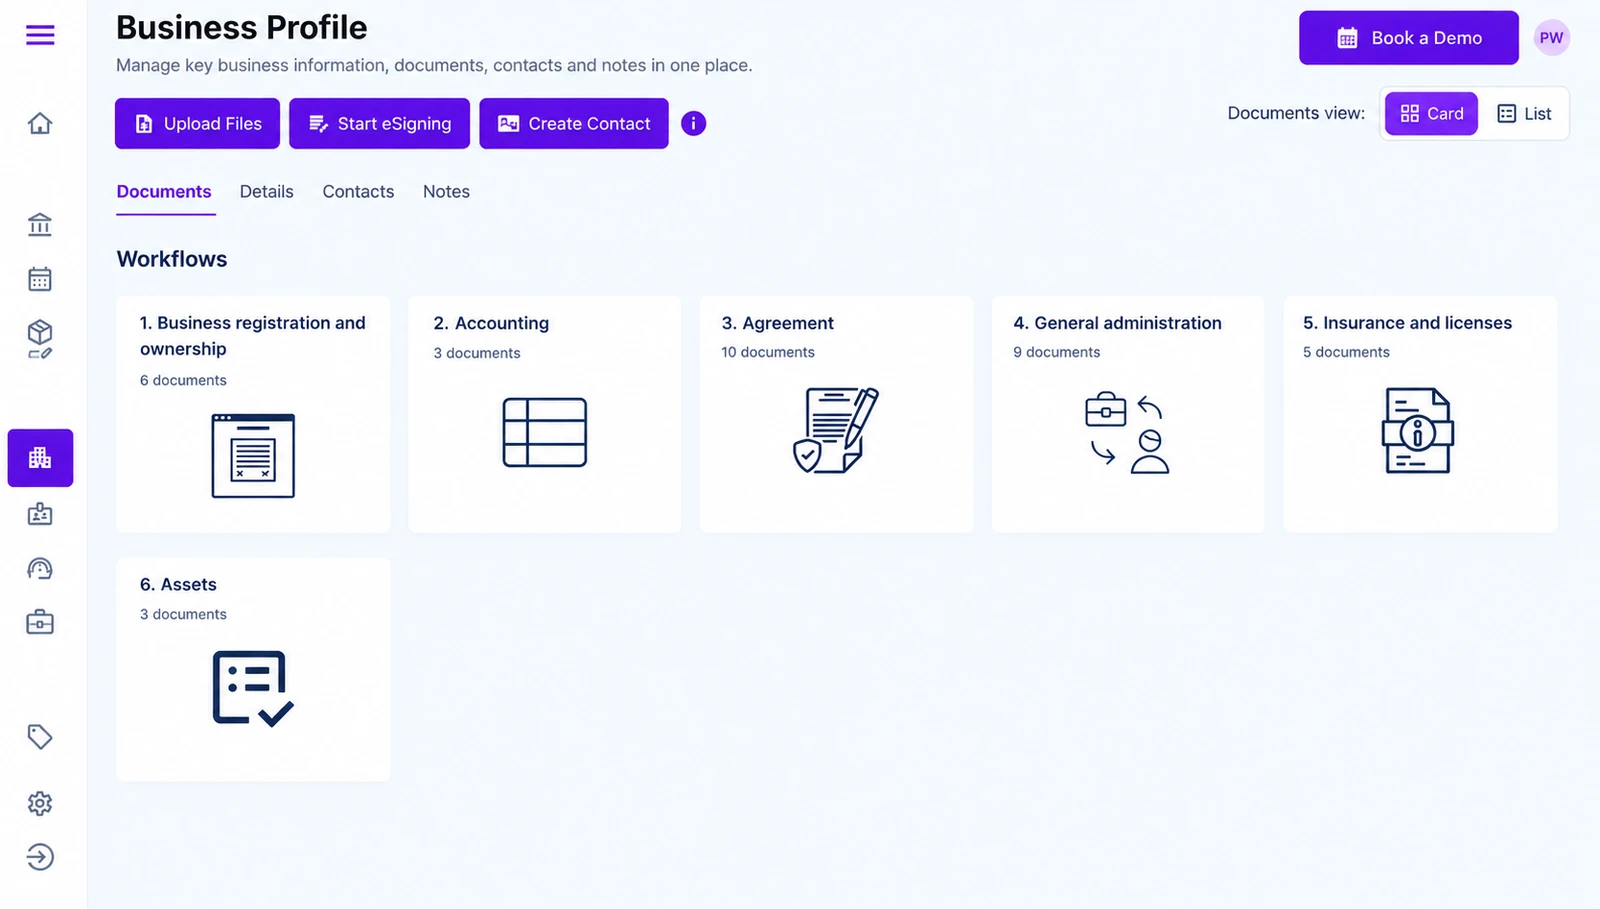Click the logout arrow icon

[x=40, y=857]
